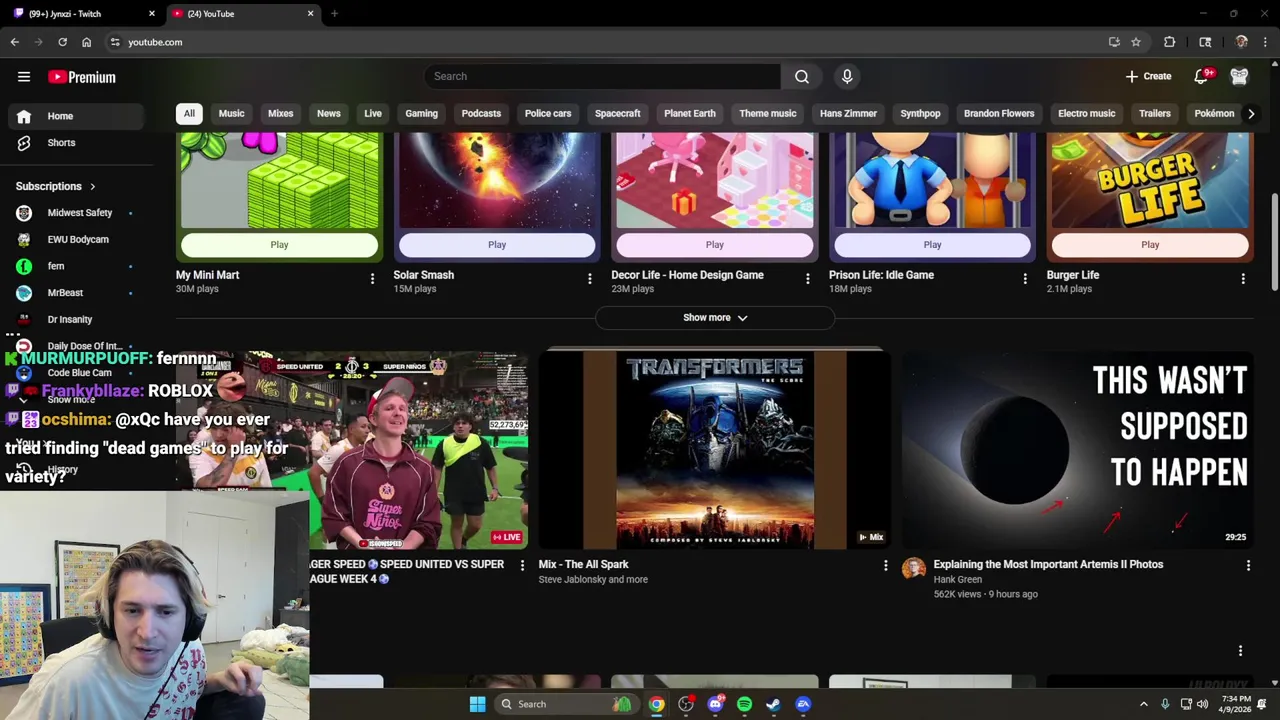The height and width of the screenshot is (720, 1280).
Task: Click the install app icon in the address bar
Action: [x=1114, y=42]
